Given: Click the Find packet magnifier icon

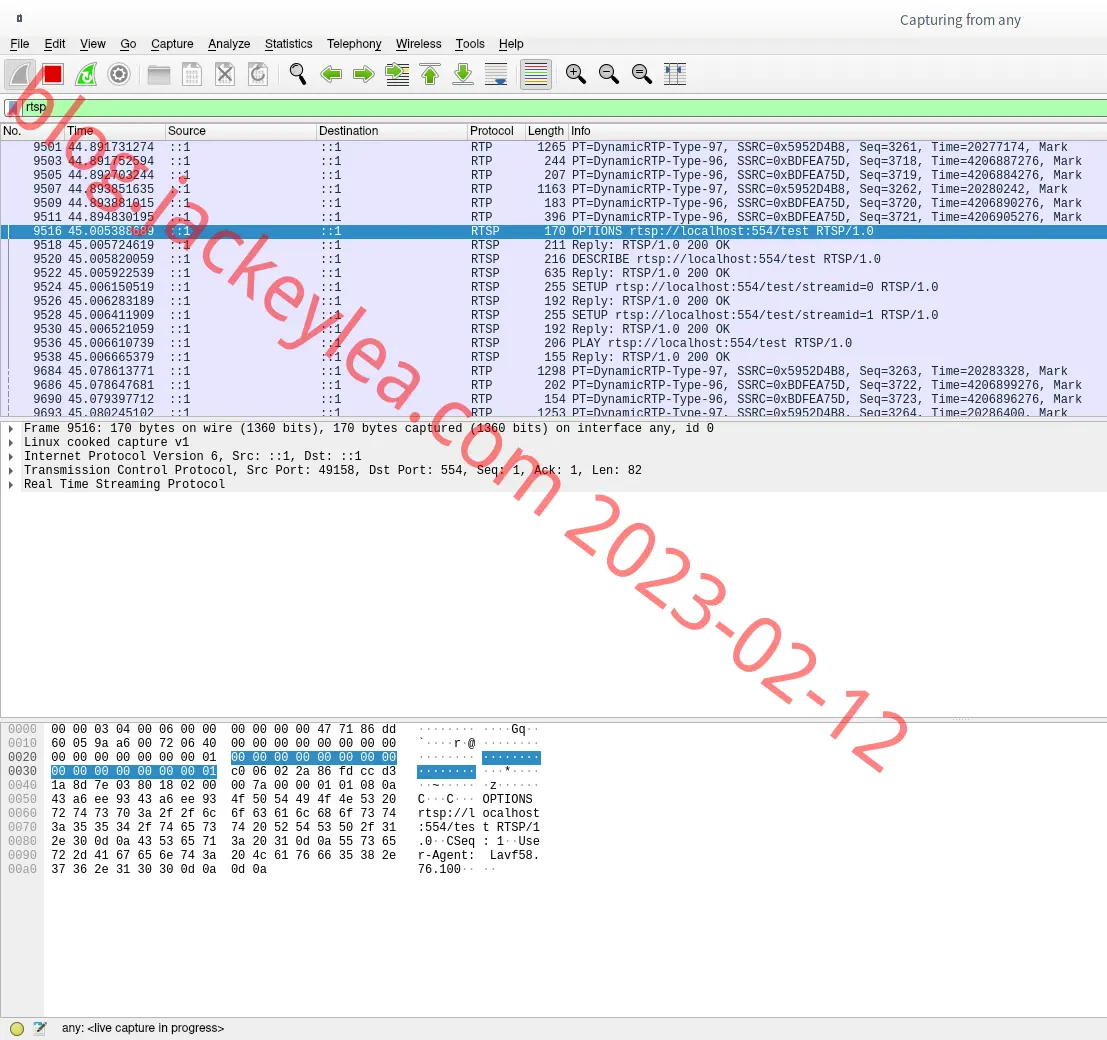Looking at the screenshot, I should pos(298,74).
